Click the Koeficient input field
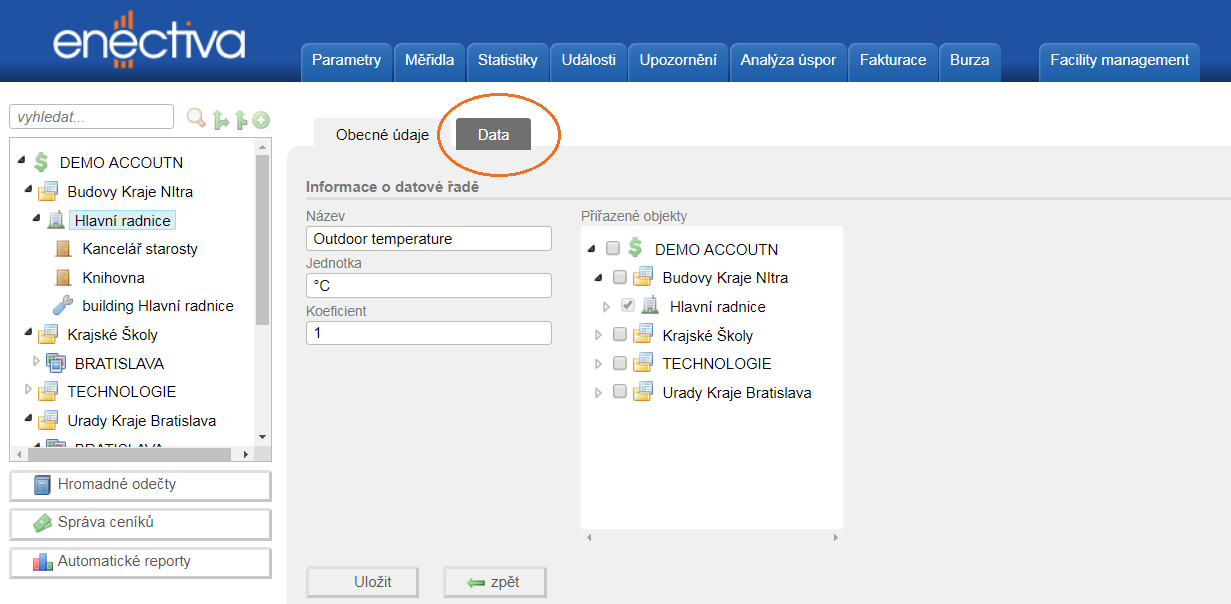This screenshot has width=1231, height=604. coord(428,333)
